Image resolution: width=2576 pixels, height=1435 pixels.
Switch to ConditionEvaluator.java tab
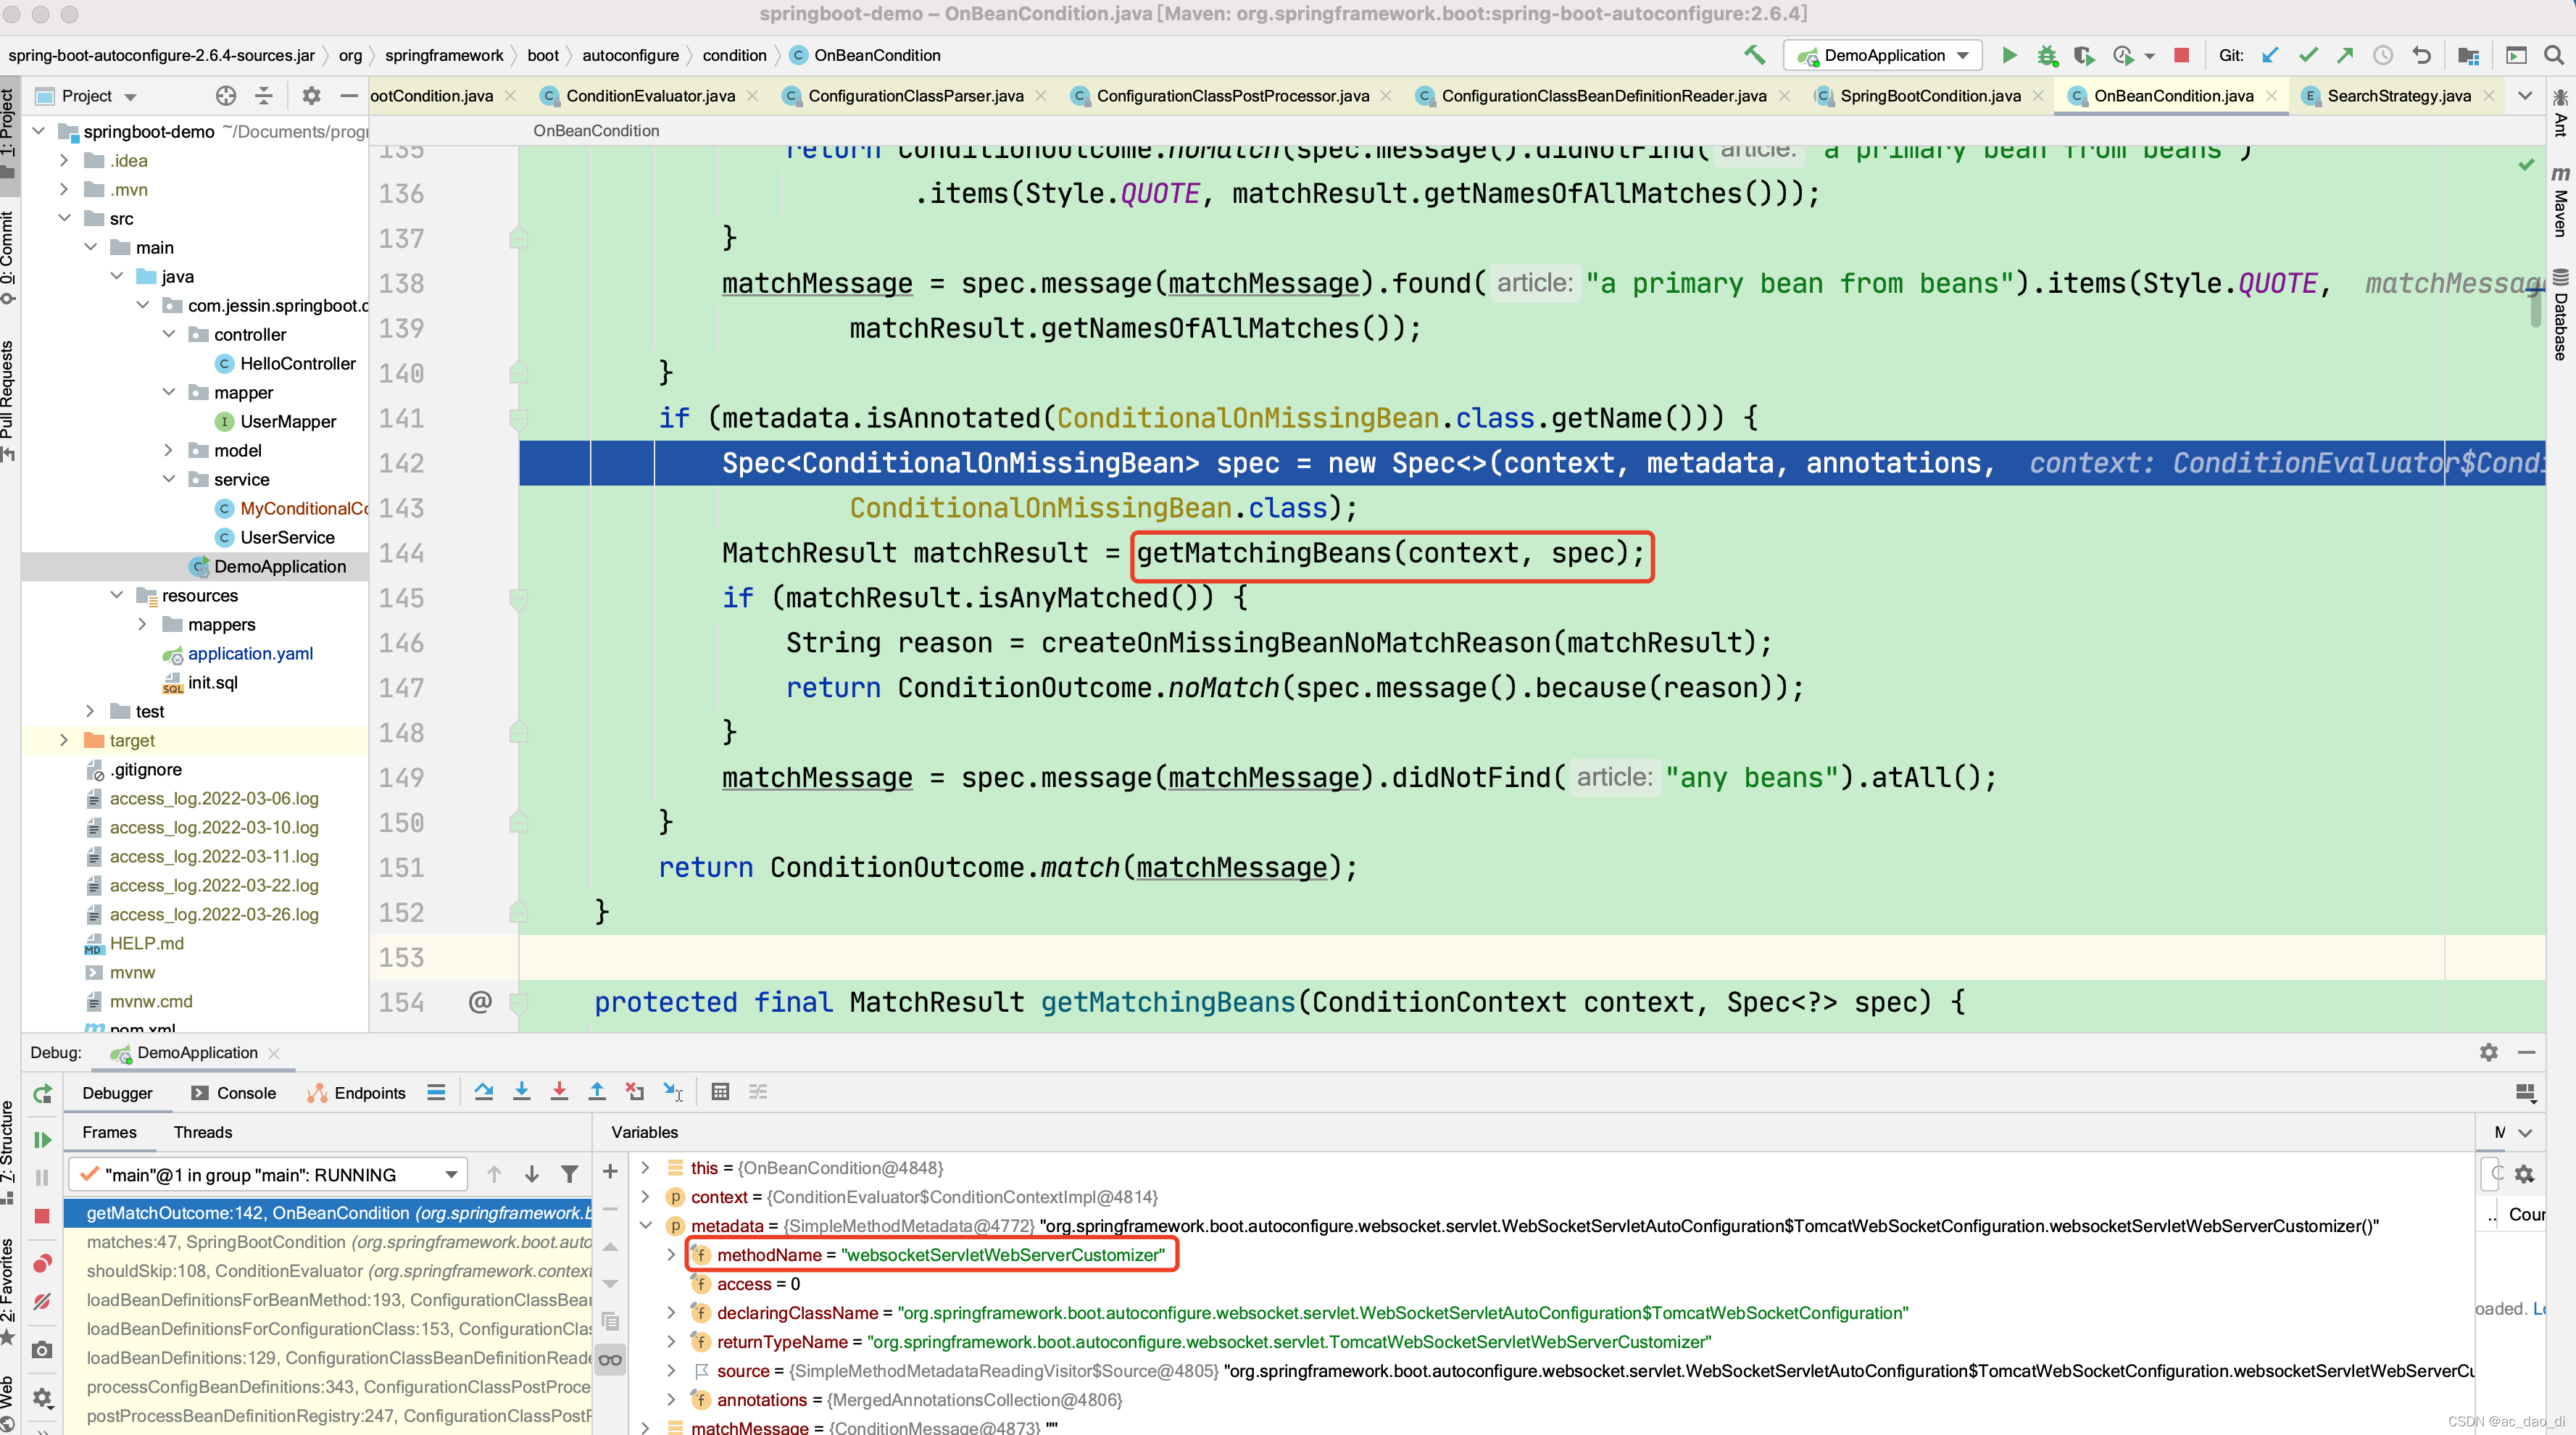click(650, 96)
